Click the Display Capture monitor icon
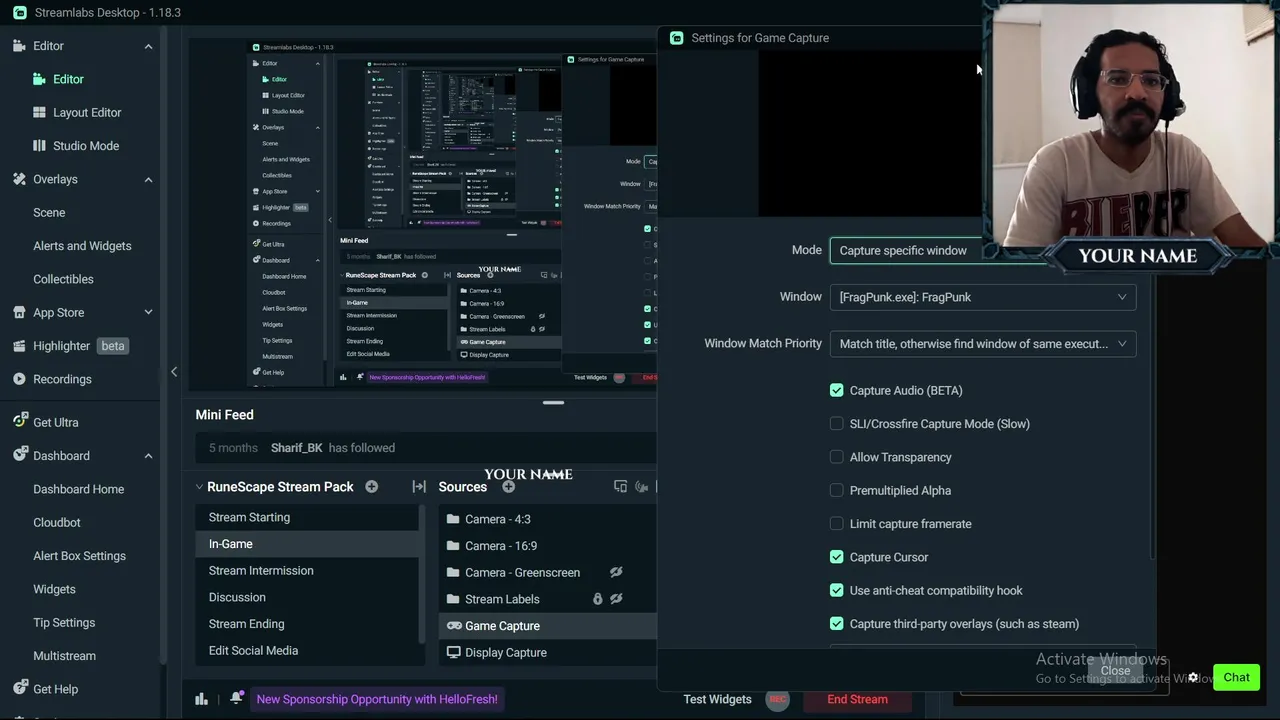This screenshot has width=1280, height=720. pyautogui.click(x=454, y=652)
